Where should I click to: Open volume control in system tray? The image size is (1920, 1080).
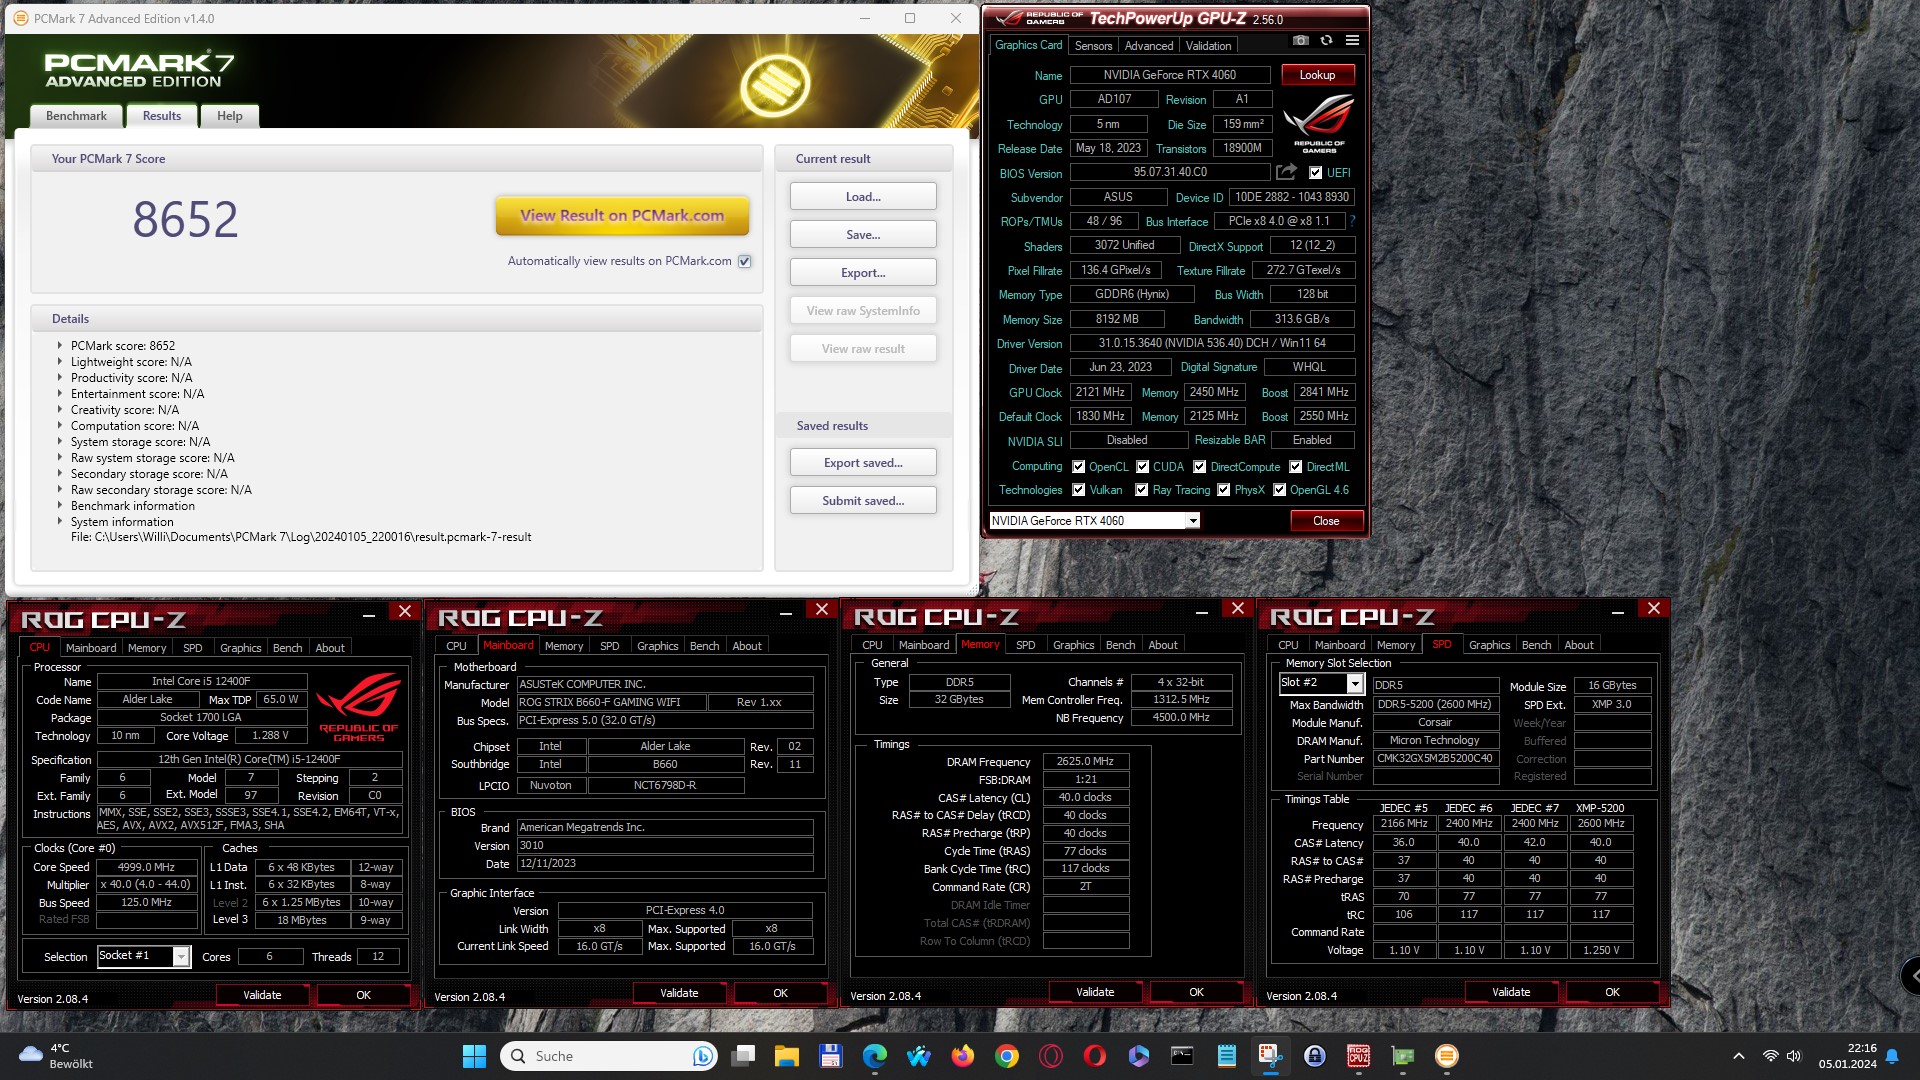click(x=1793, y=1056)
